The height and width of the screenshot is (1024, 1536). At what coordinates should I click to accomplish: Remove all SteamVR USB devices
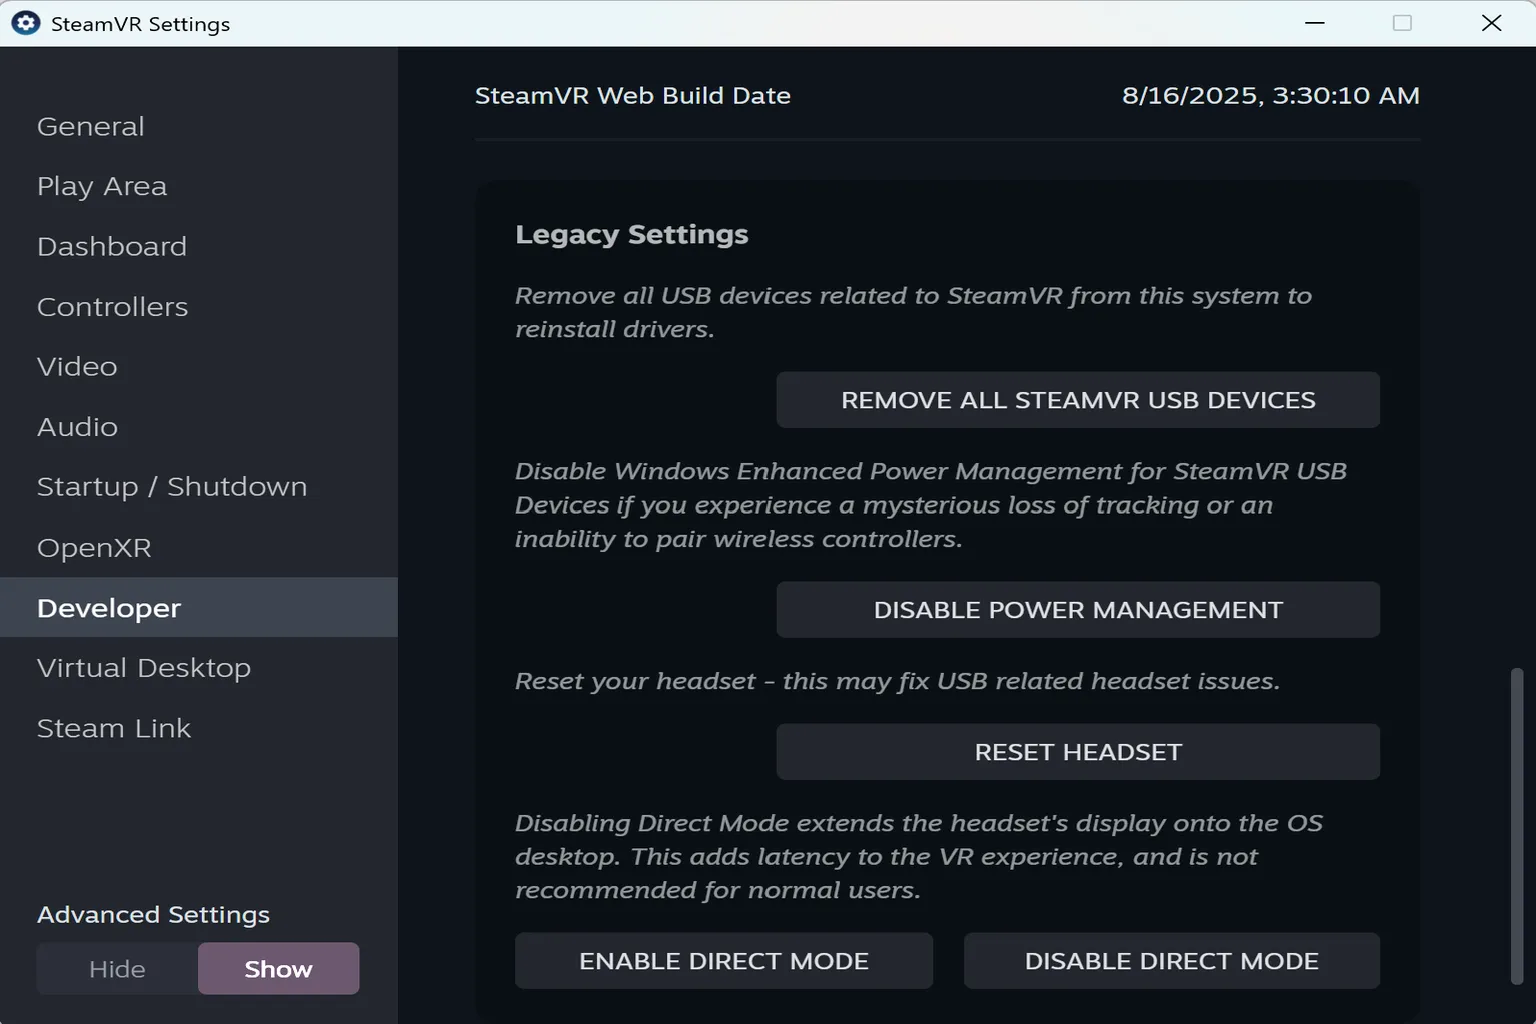(x=1078, y=400)
